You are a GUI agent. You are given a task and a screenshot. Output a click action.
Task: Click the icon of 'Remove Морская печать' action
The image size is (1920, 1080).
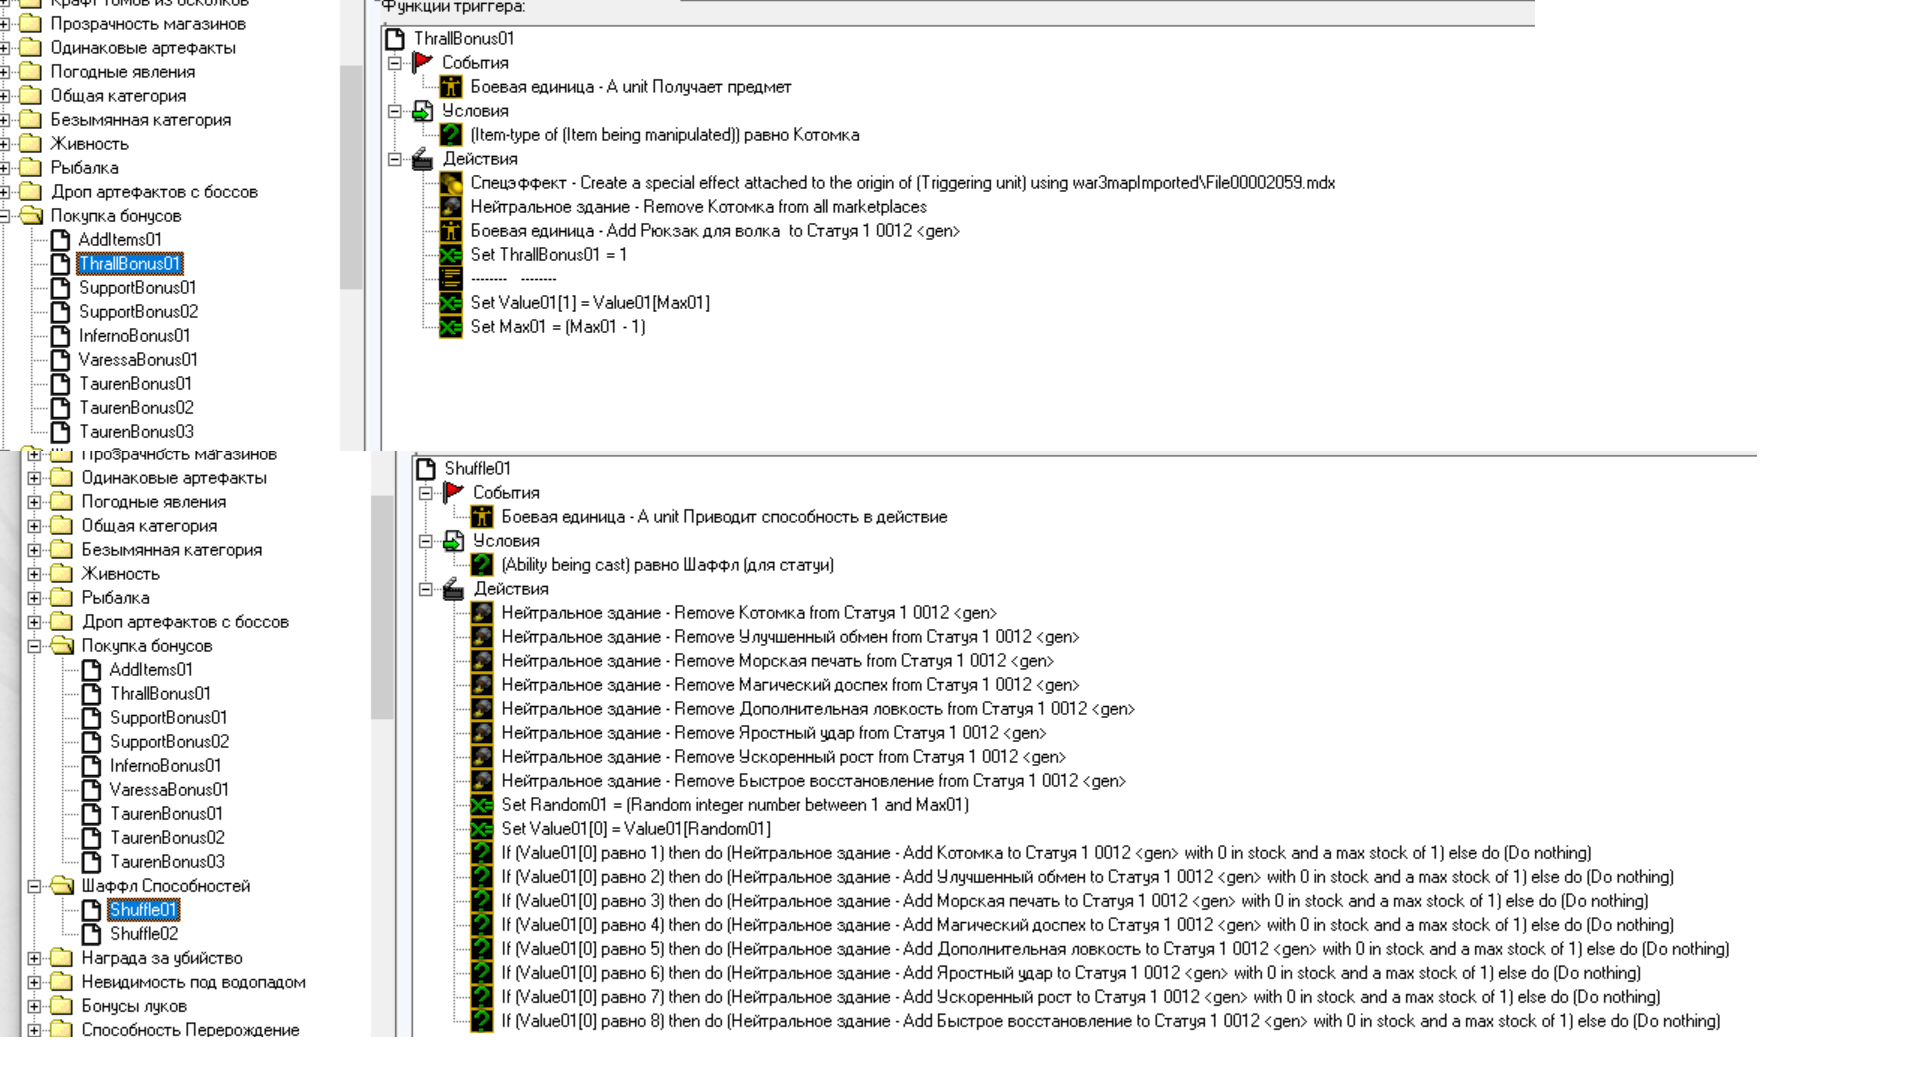(x=482, y=661)
